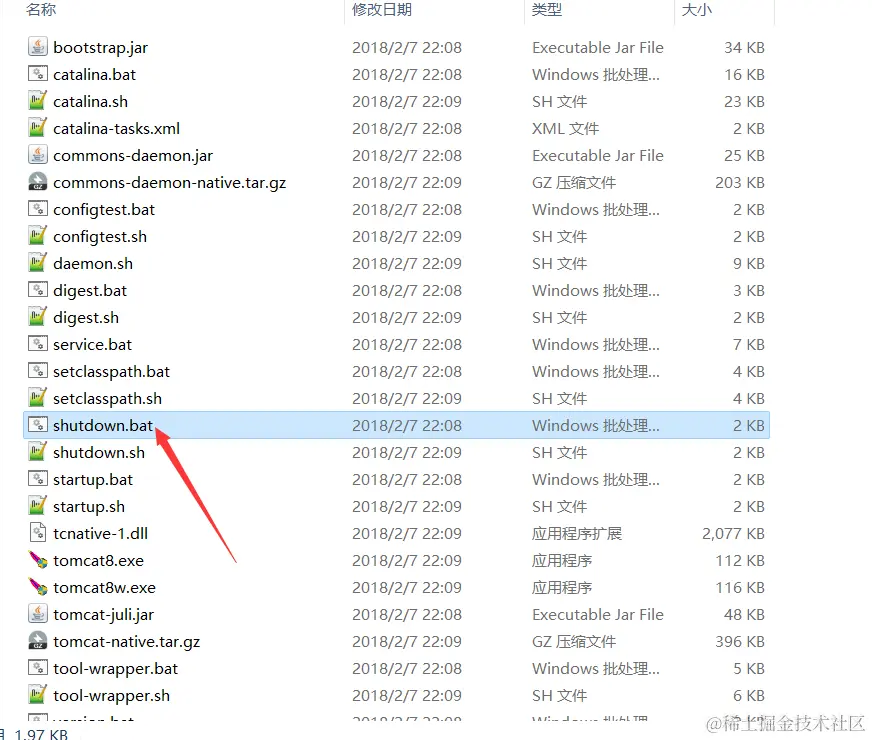Click the 34 KB size value
872x740 pixels.
click(744, 47)
